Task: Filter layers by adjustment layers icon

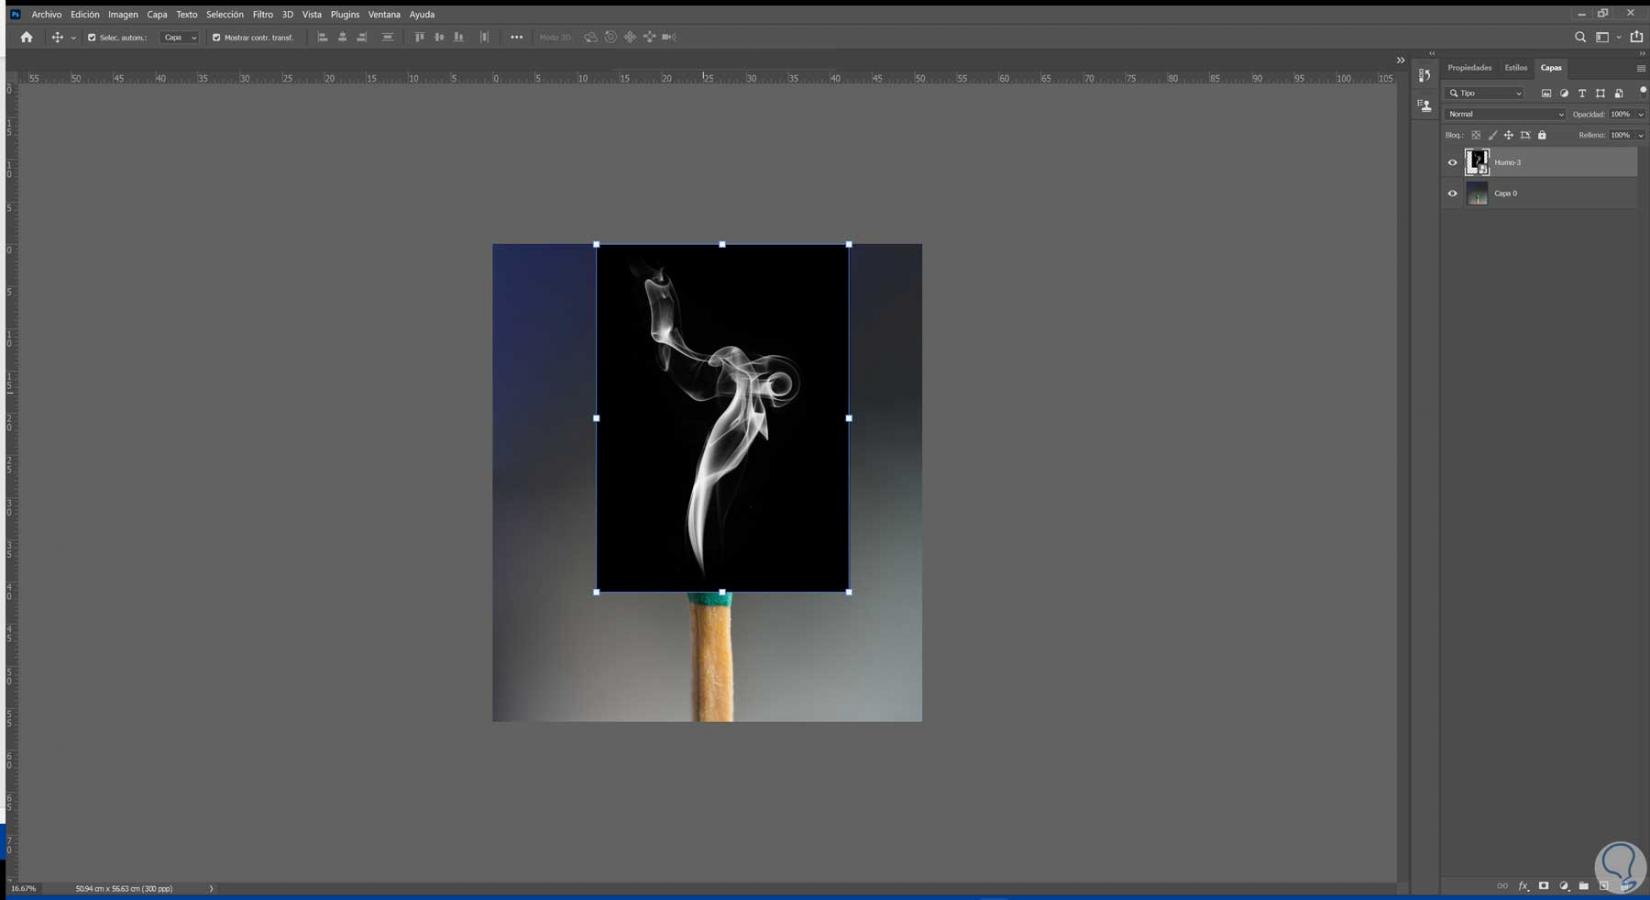Action: (x=1564, y=93)
